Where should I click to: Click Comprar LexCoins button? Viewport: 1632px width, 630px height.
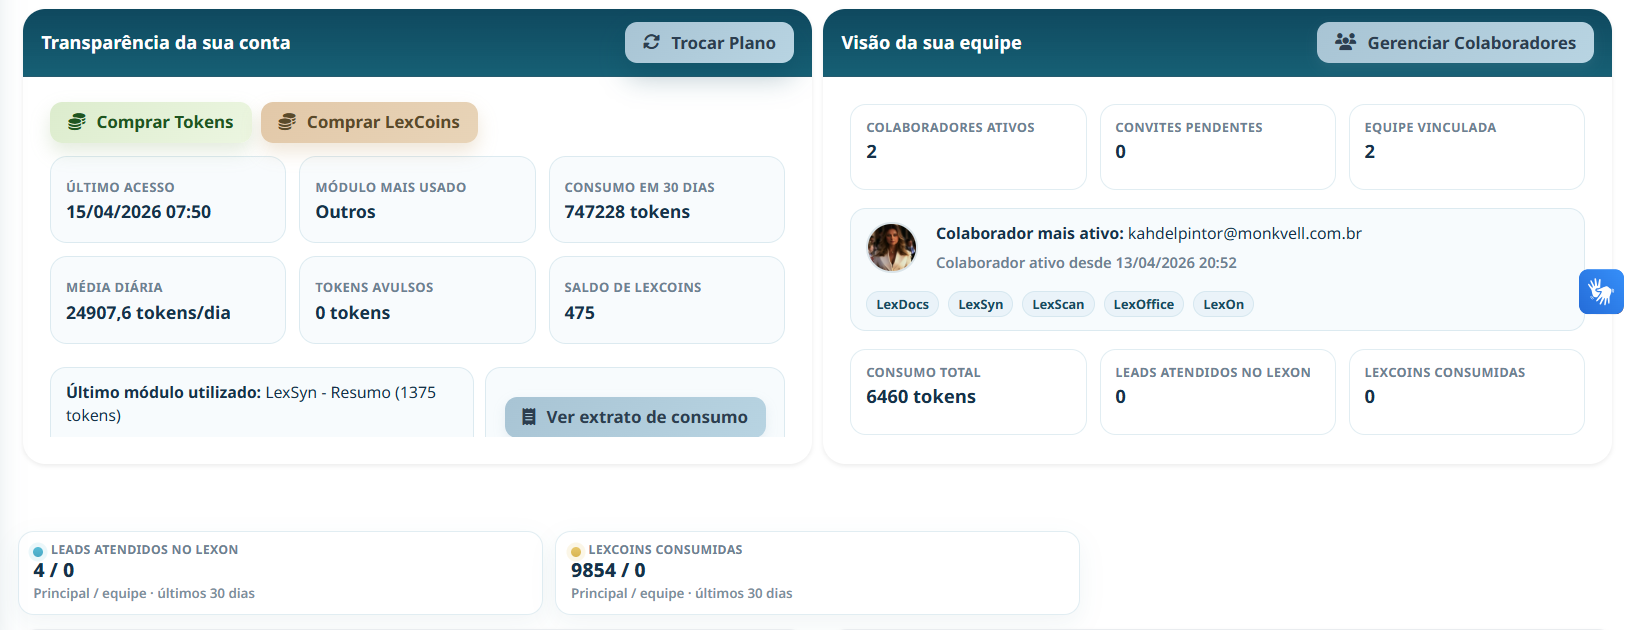(369, 122)
